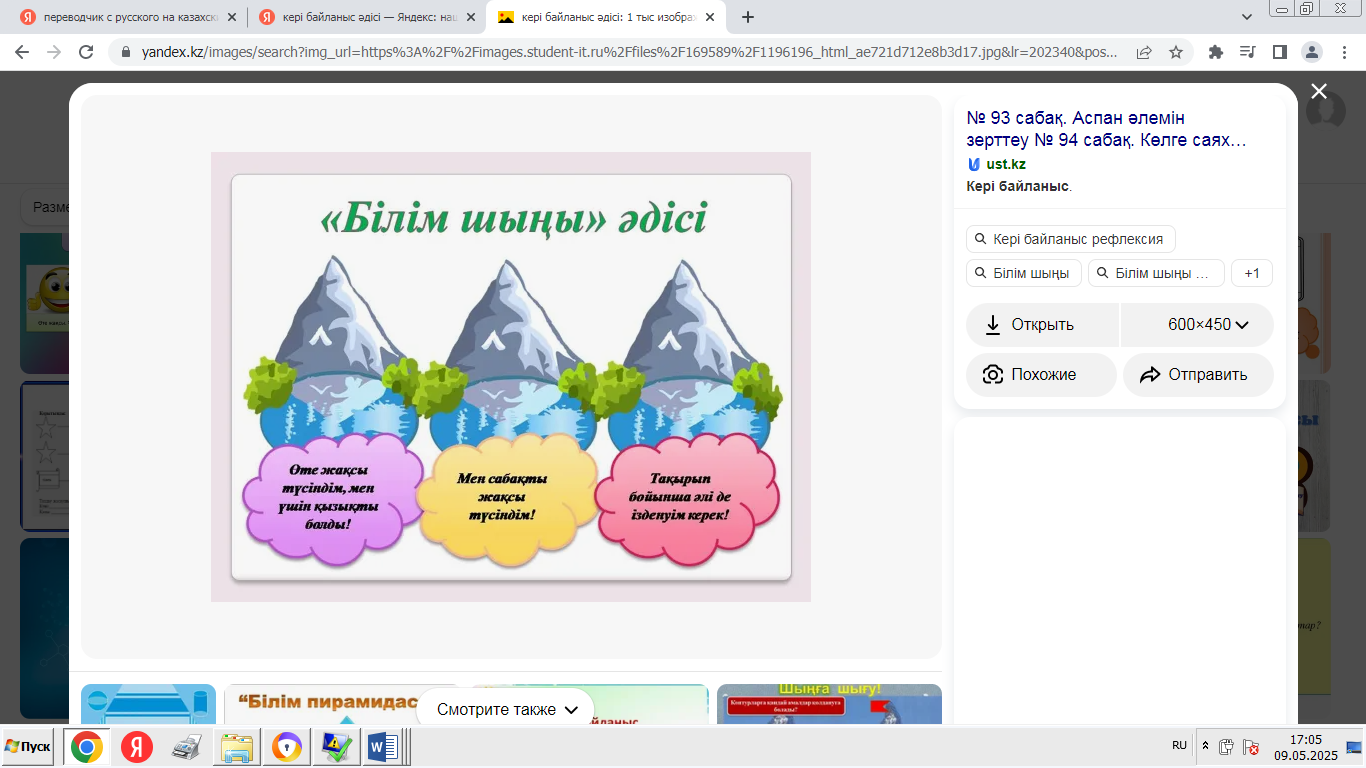Click the 'Отправить' share button

[1198, 374]
